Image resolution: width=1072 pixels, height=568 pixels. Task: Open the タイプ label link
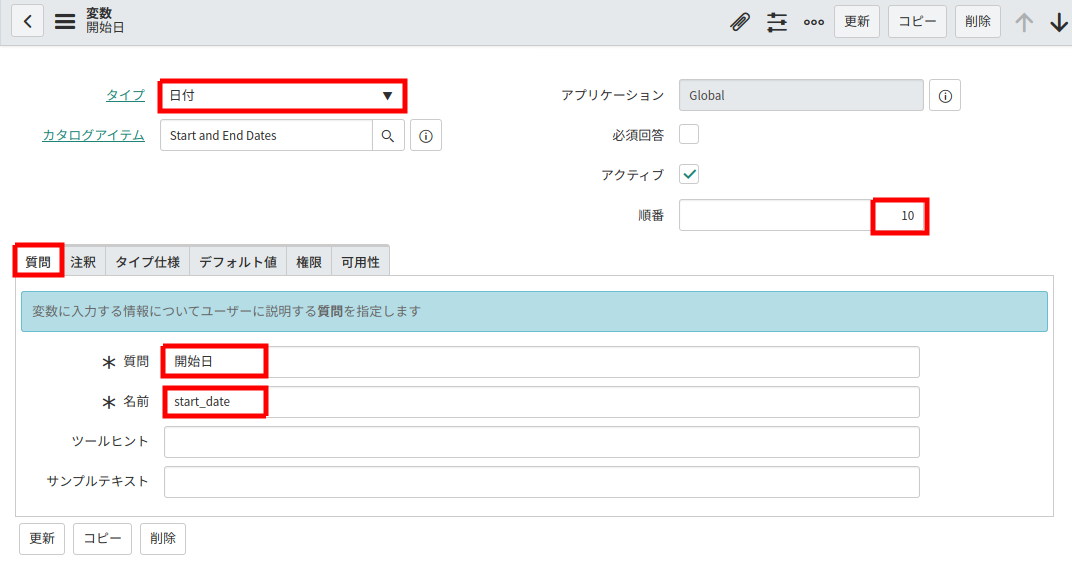125,95
